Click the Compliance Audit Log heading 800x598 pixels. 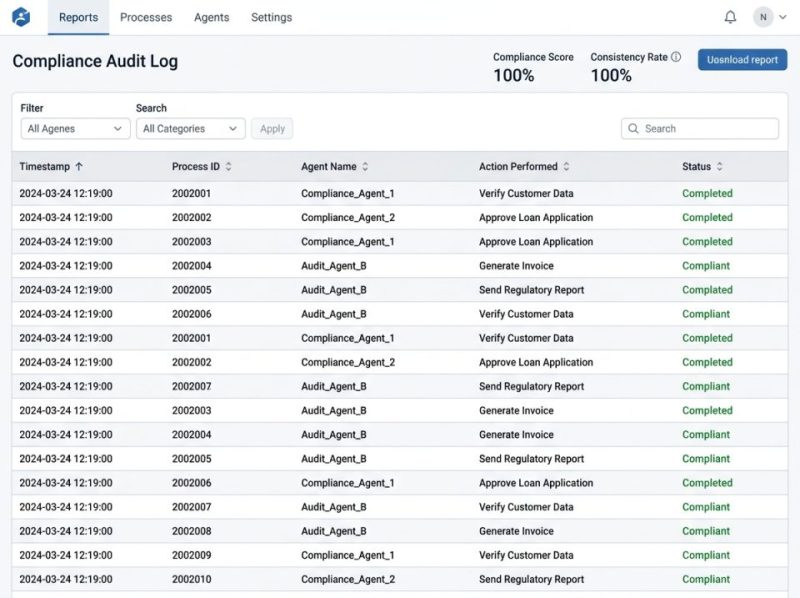(95, 61)
